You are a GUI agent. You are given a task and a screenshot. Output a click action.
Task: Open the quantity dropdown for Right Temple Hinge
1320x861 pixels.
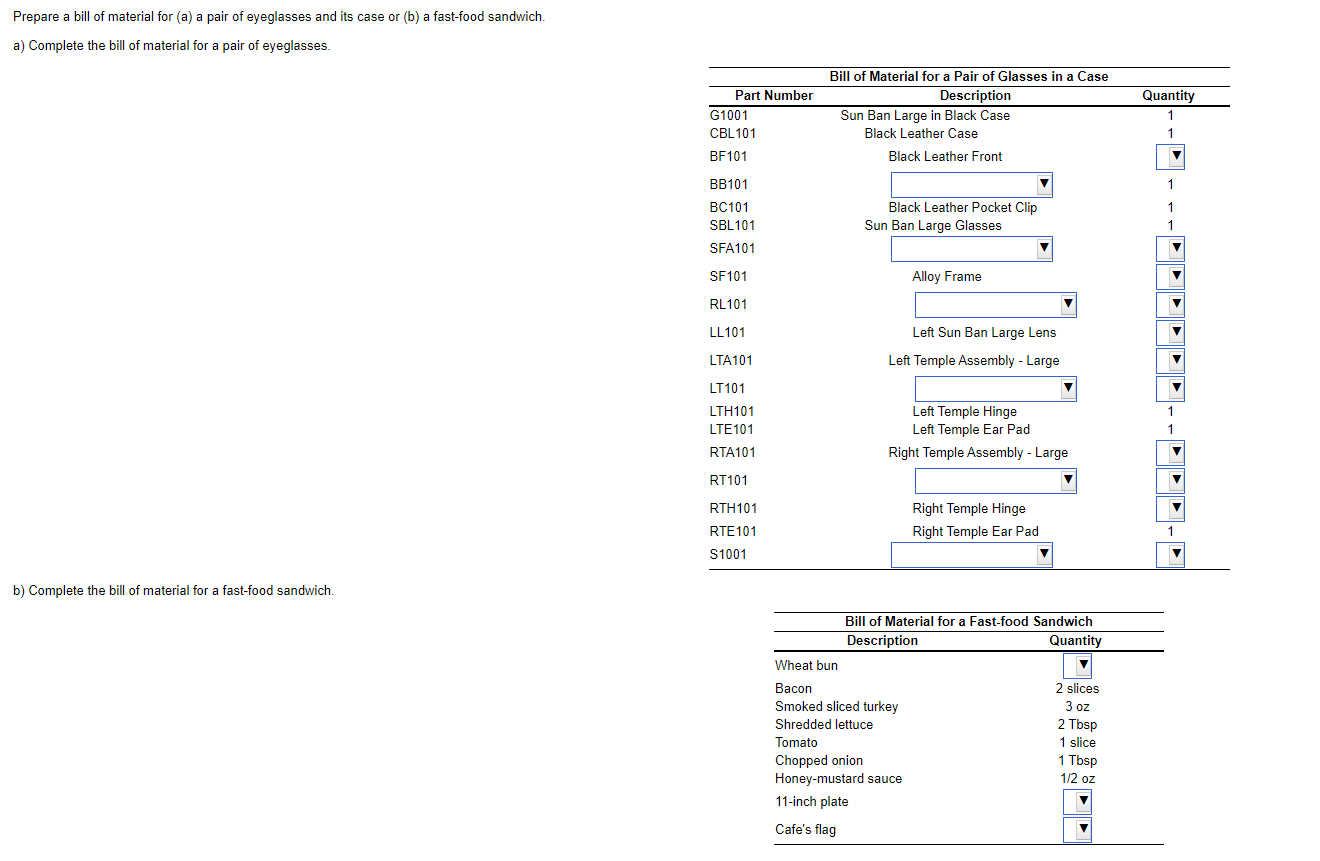[1170, 508]
